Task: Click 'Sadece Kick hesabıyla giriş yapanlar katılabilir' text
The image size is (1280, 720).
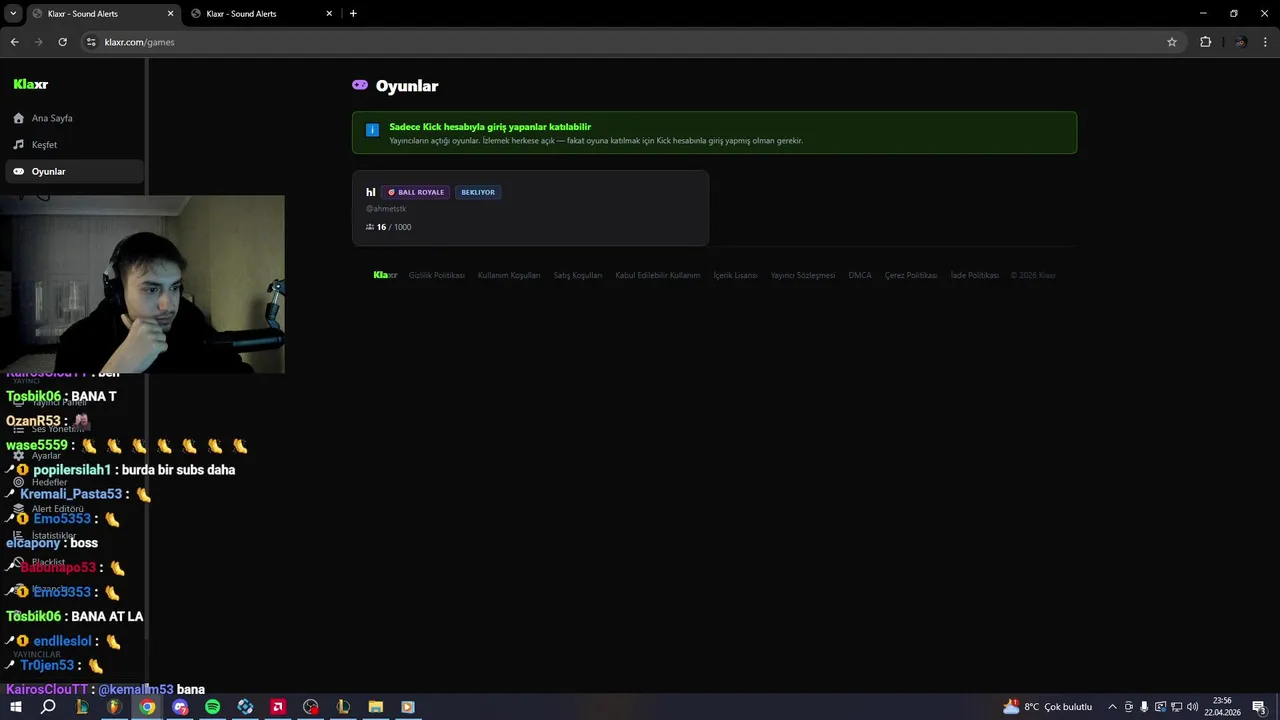Action: [x=490, y=127]
